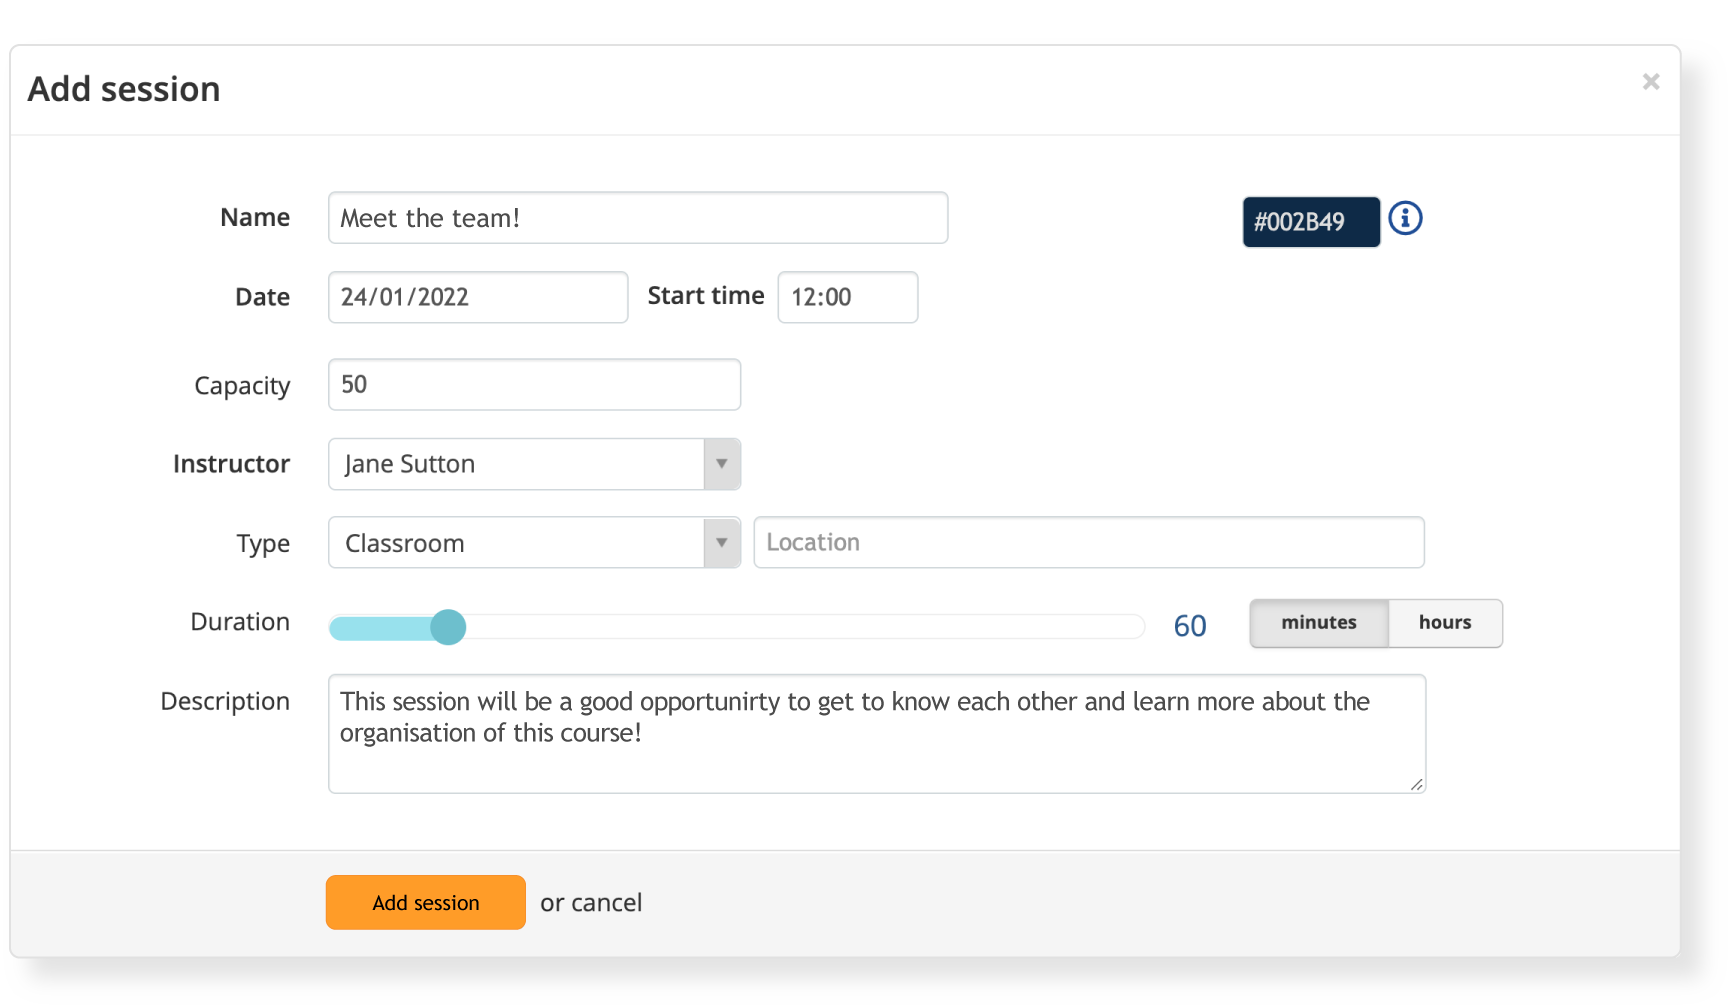
Task: Focus the Name field with Meet the team!
Action: [637, 218]
